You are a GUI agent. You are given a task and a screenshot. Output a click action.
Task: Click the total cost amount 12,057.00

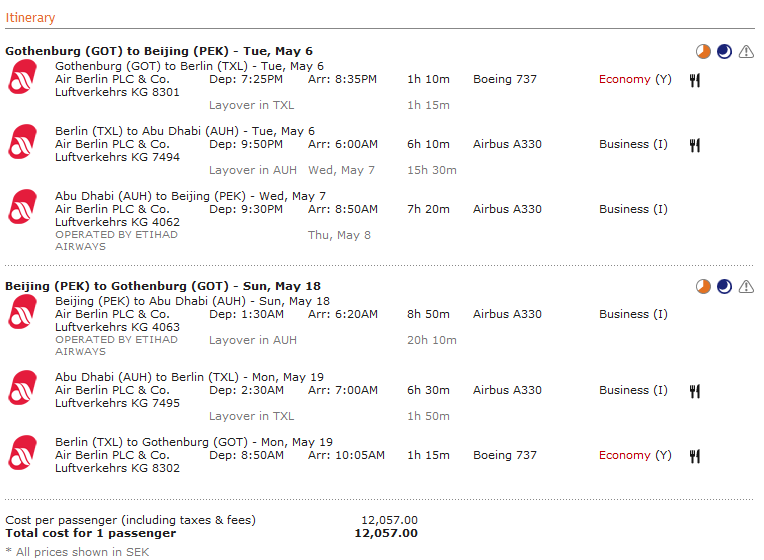coord(386,533)
